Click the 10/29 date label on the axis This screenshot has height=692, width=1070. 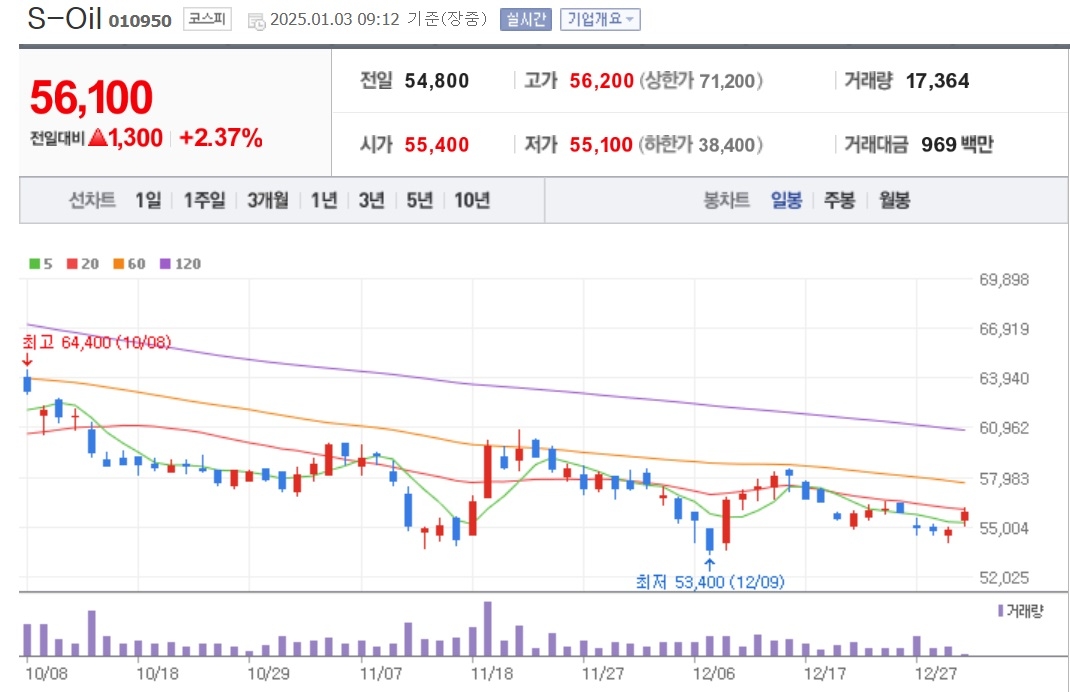point(268,674)
